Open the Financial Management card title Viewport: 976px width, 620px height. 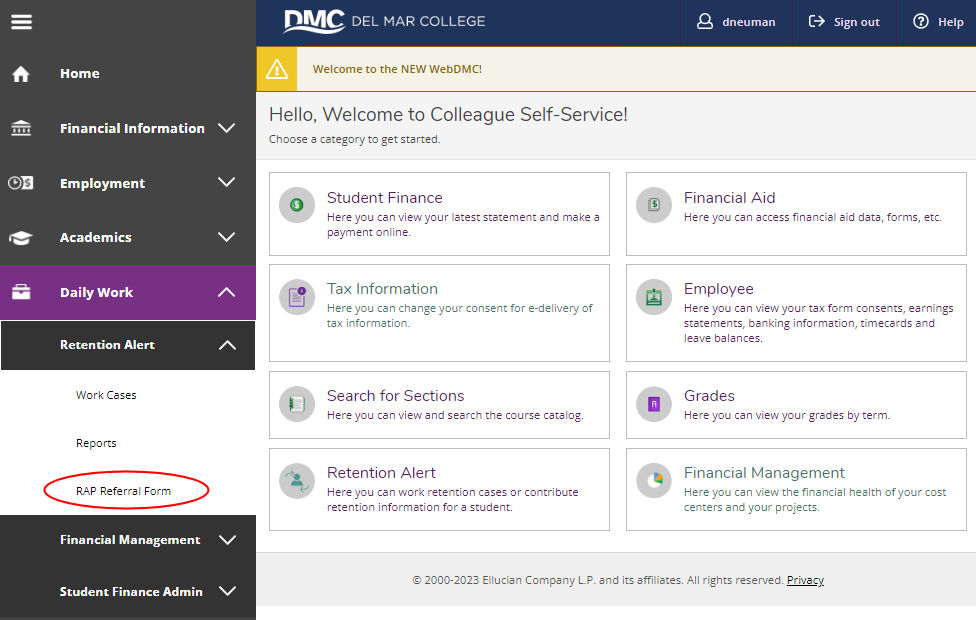(764, 473)
